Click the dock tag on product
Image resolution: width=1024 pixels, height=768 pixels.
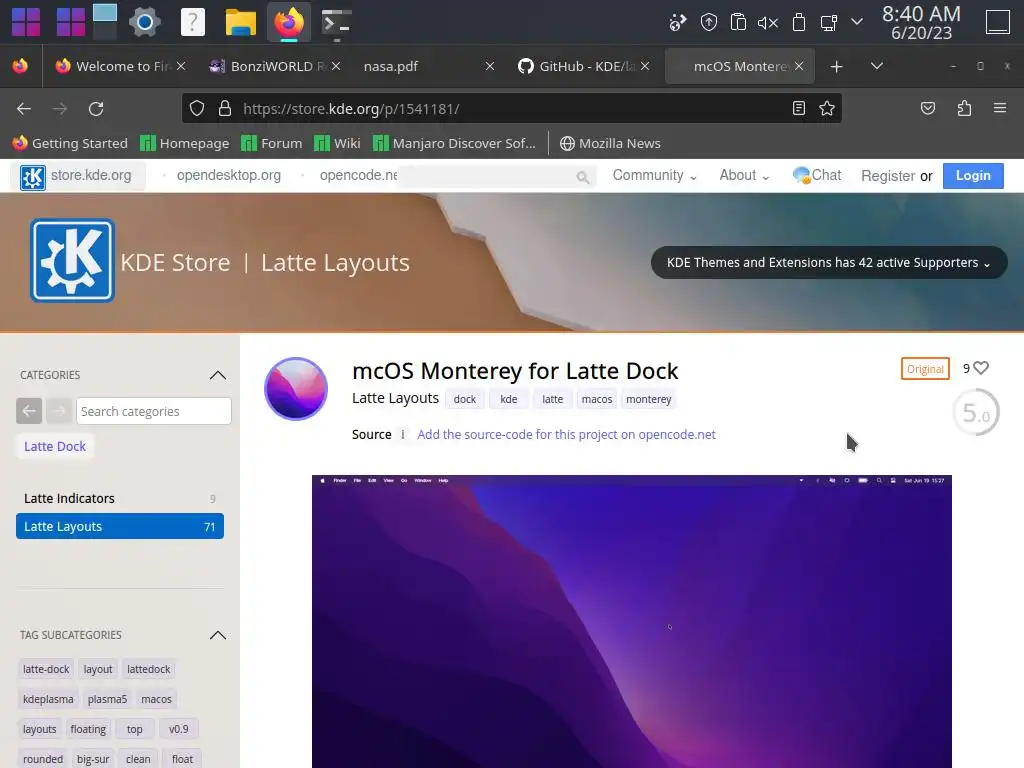pyautogui.click(x=464, y=399)
